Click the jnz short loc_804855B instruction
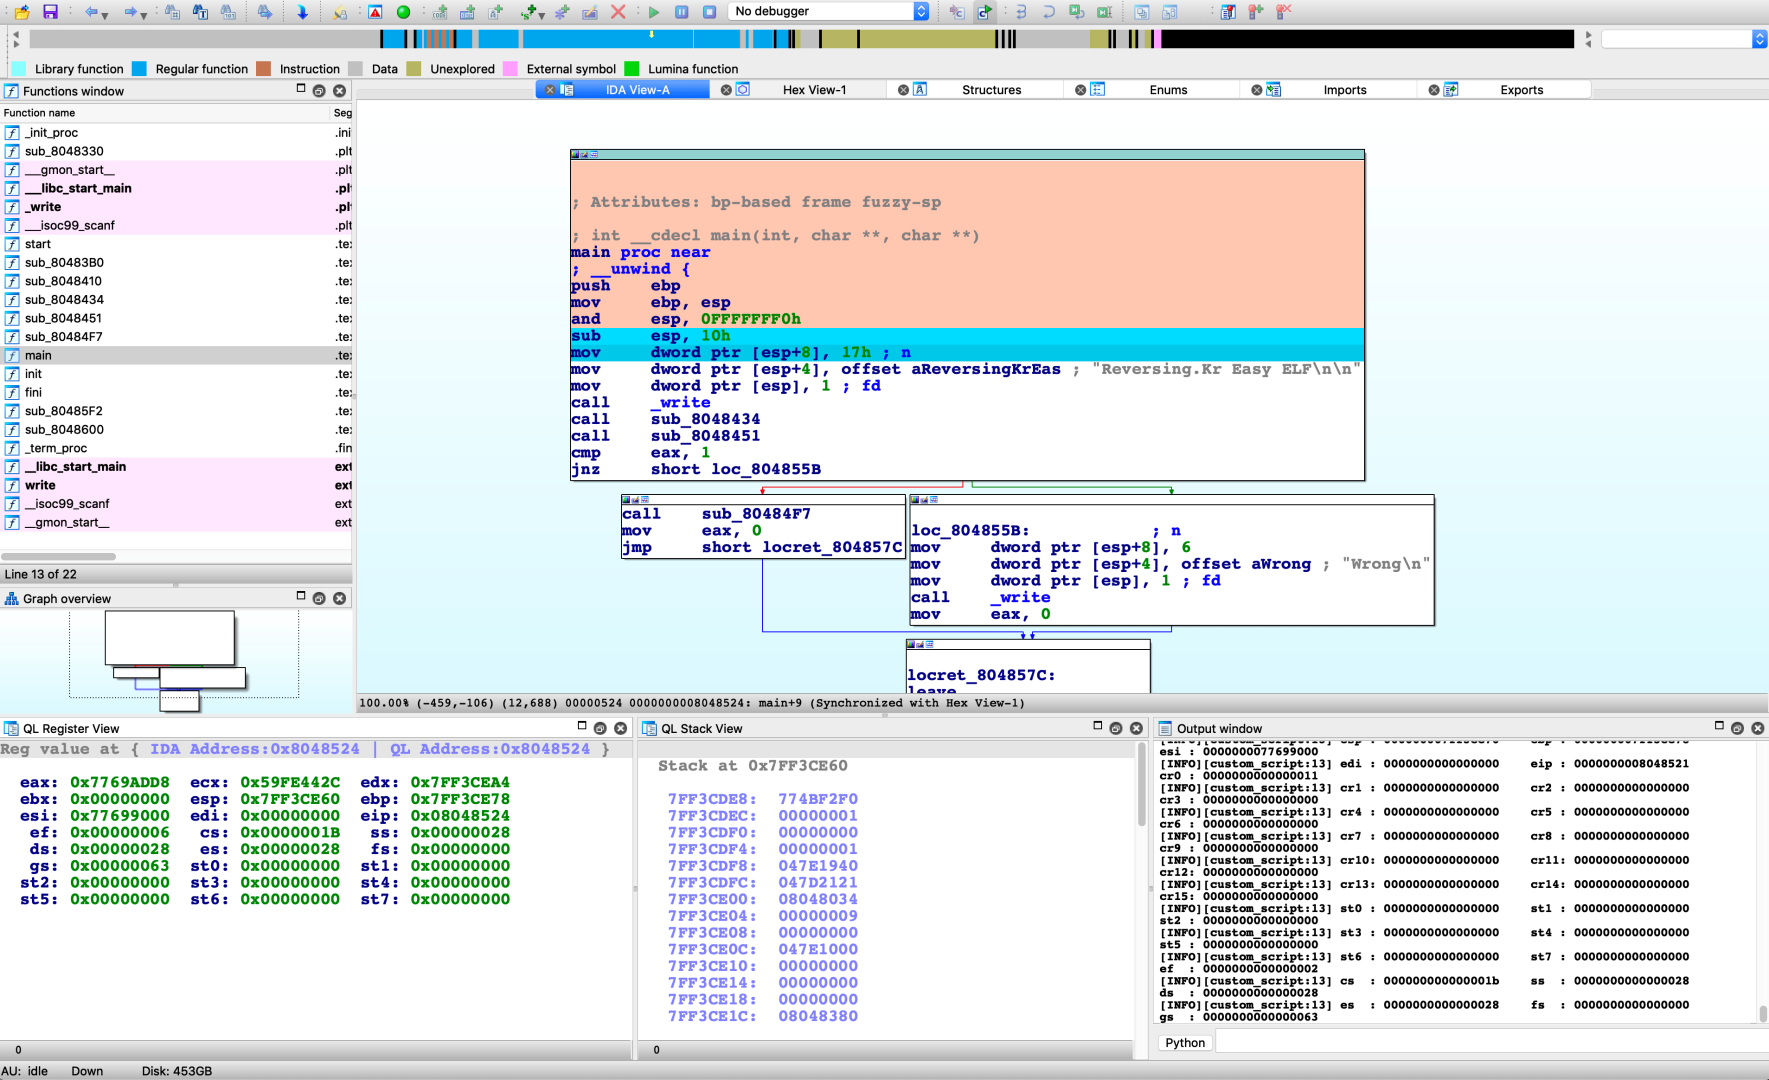Image resolution: width=1769 pixels, height=1080 pixels. 696,469
